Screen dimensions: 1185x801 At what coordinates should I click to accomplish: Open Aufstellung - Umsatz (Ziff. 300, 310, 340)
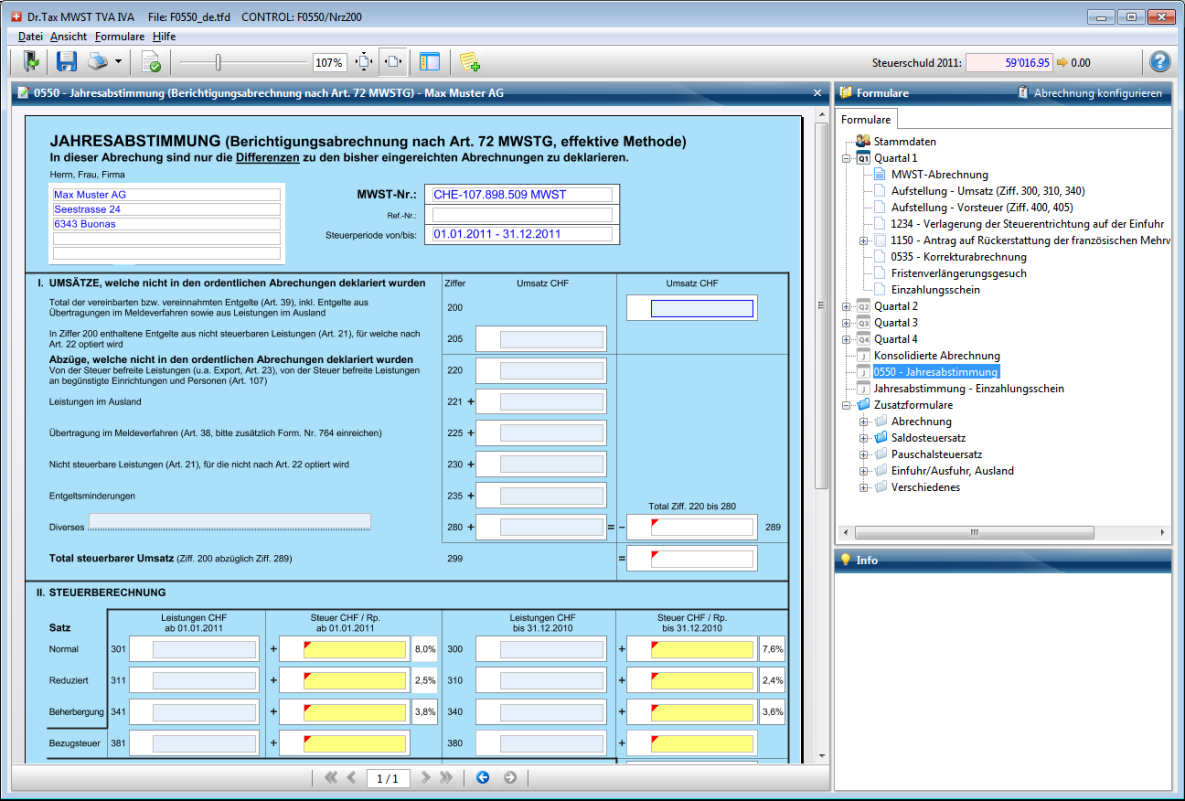988,191
